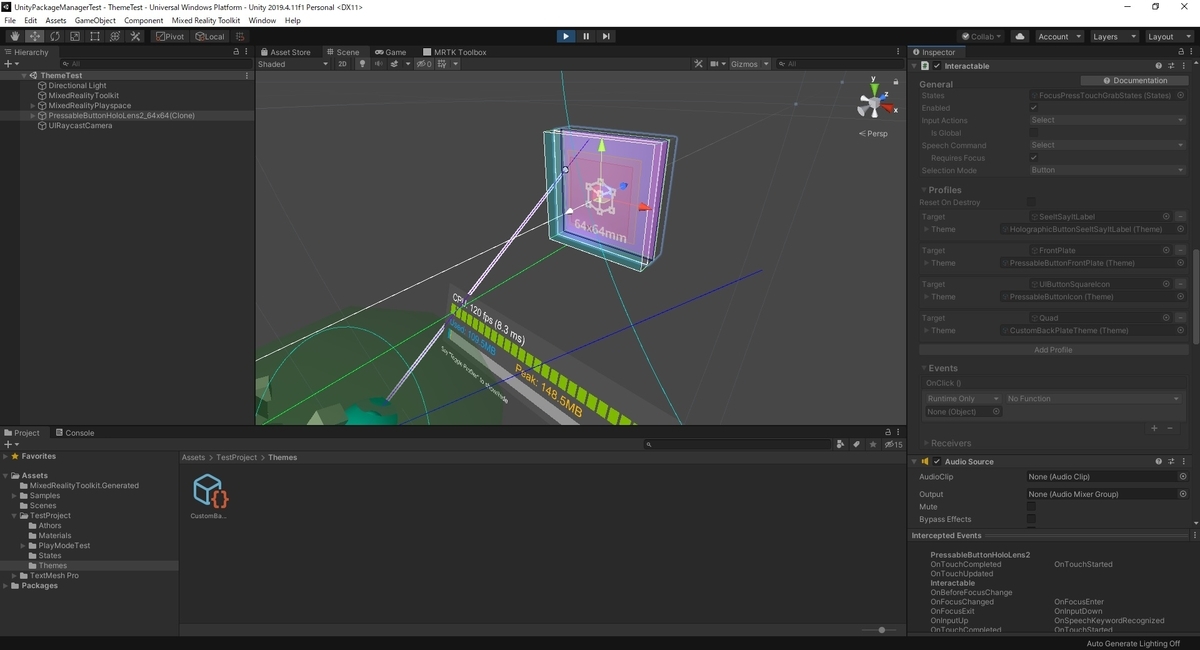The width and height of the screenshot is (1200, 650).
Task: Toggle the Requires Focus checkbox
Action: [x=1033, y=158]
